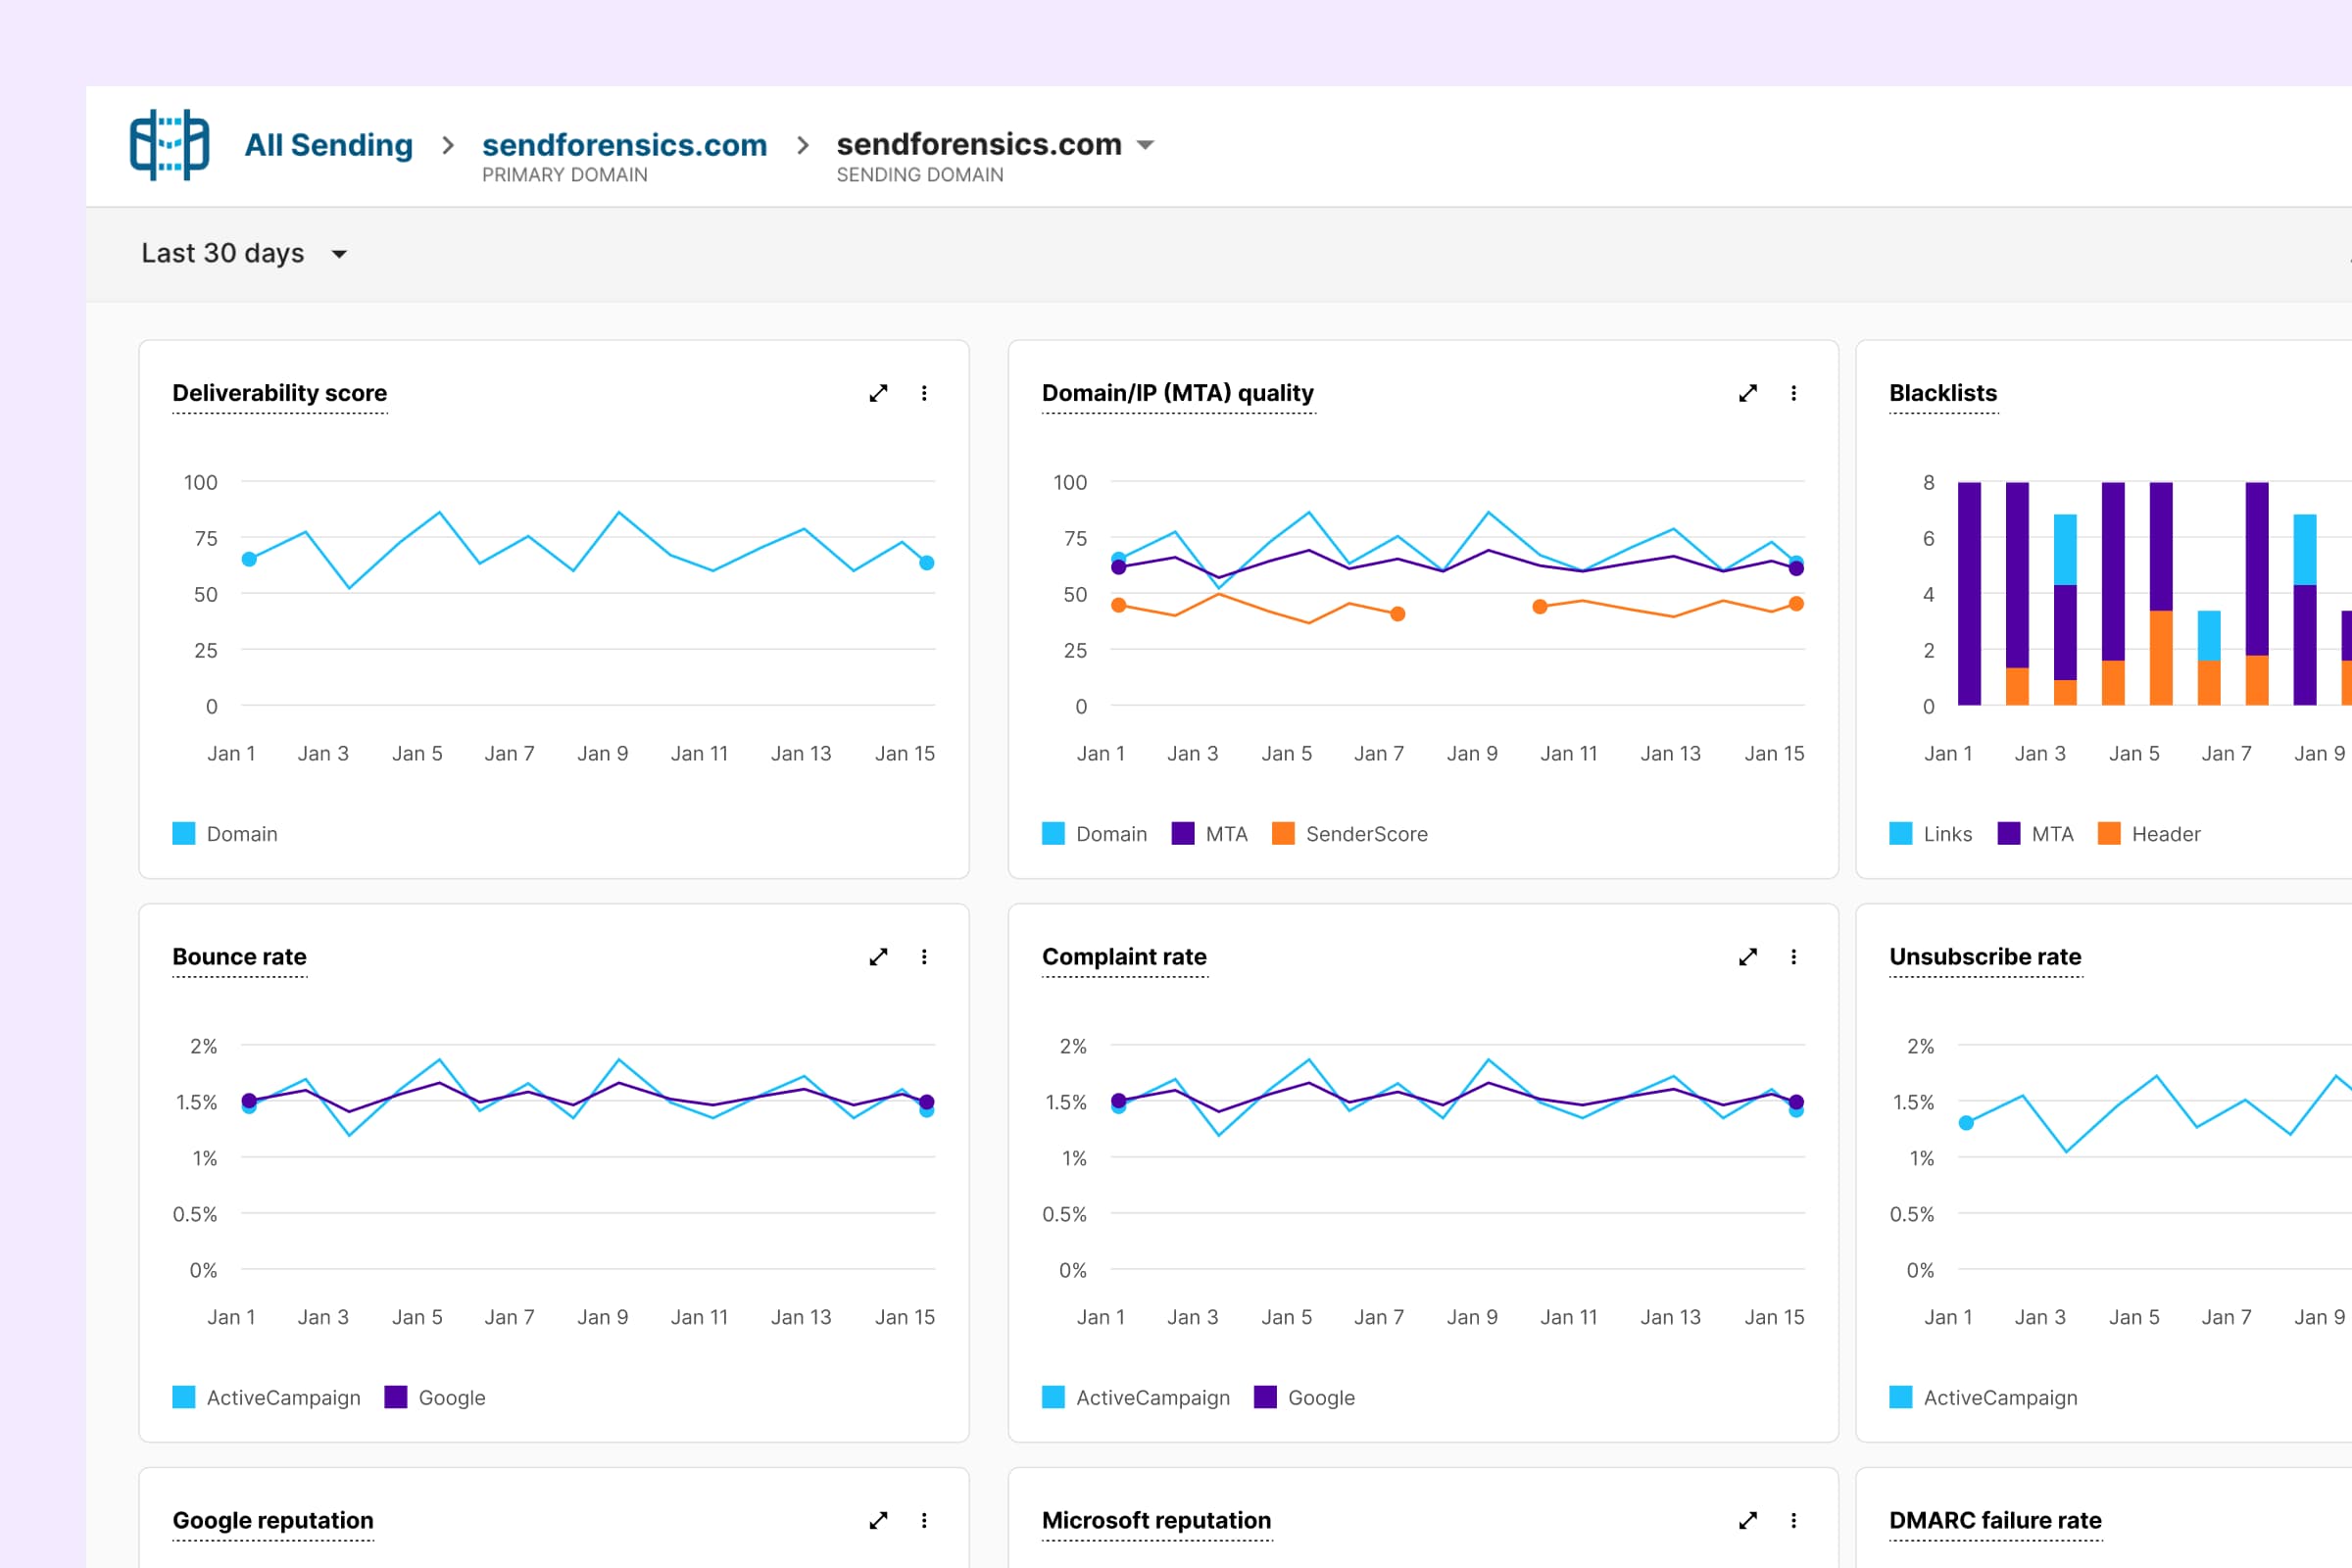The image size is (2352, 1568).
Task: Open the Last 30 days dropdown
Action: (x=243, y=253)
